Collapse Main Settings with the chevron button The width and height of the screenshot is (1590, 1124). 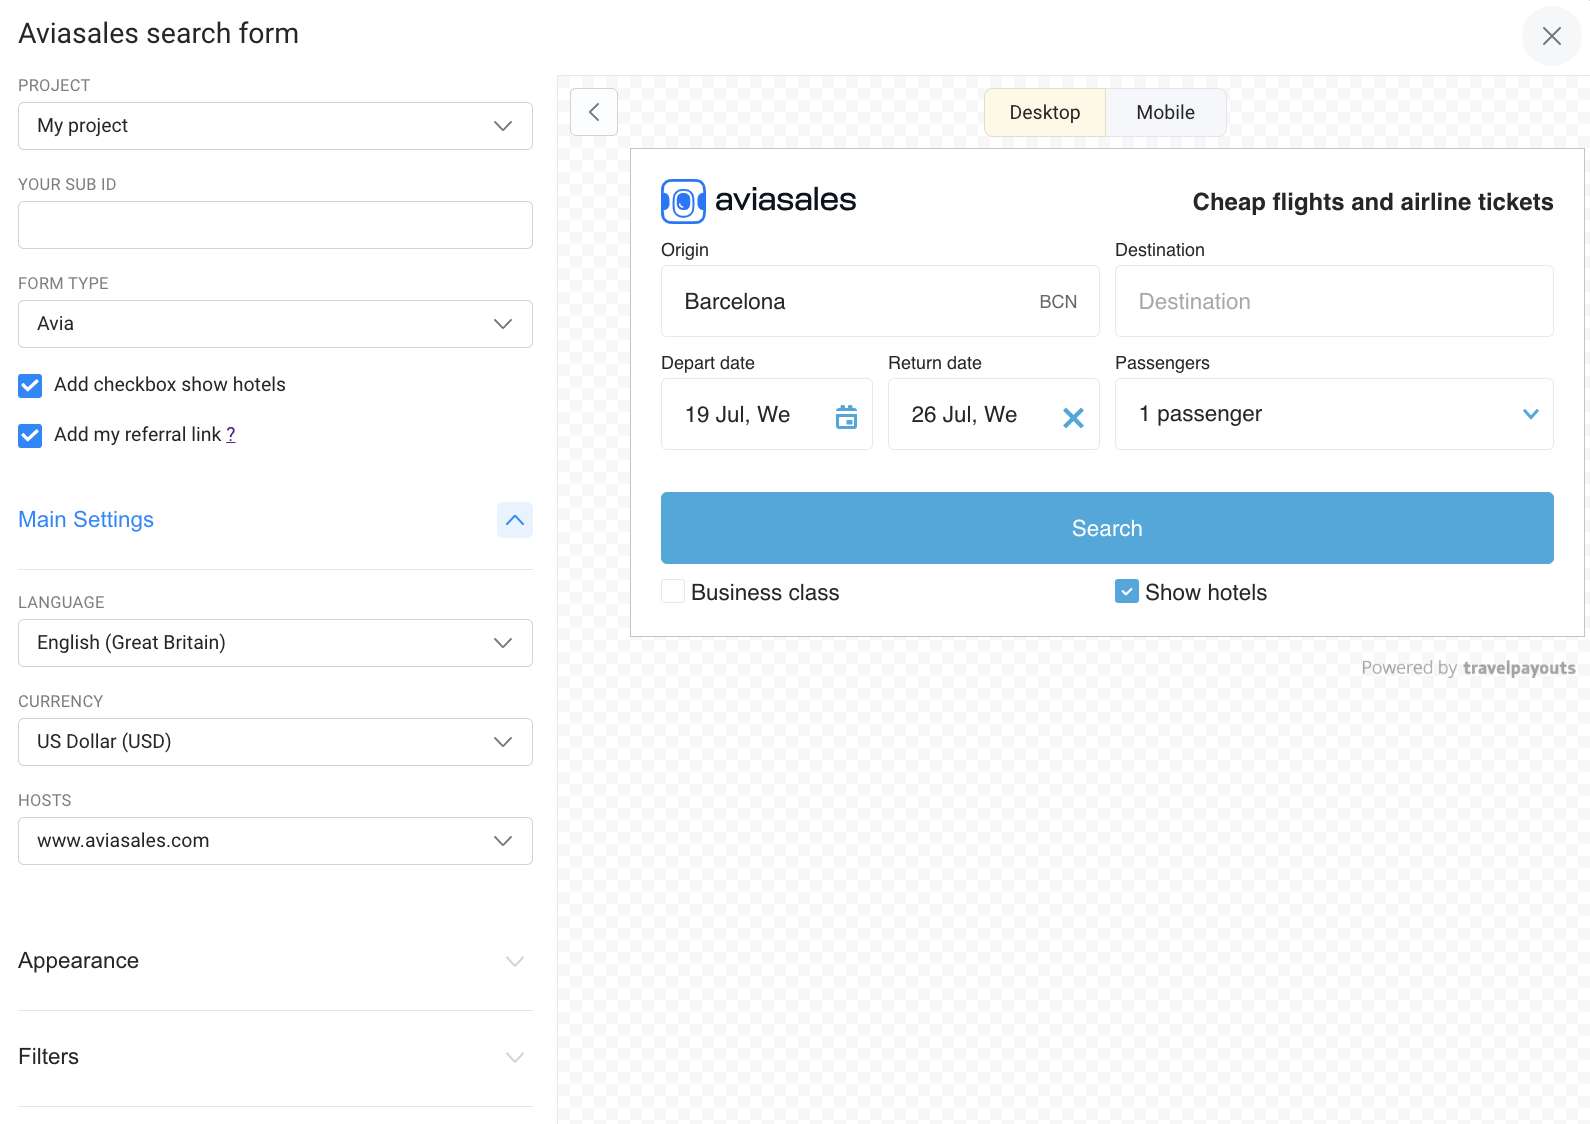coord(515,520)
